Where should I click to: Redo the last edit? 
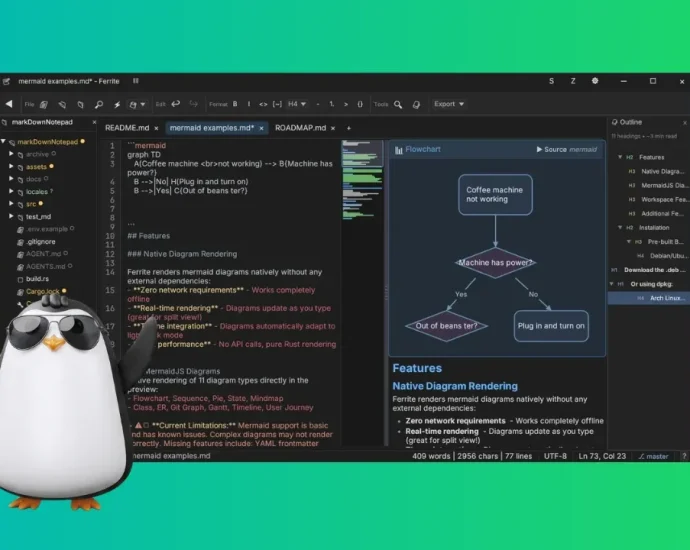coord(194,104)
